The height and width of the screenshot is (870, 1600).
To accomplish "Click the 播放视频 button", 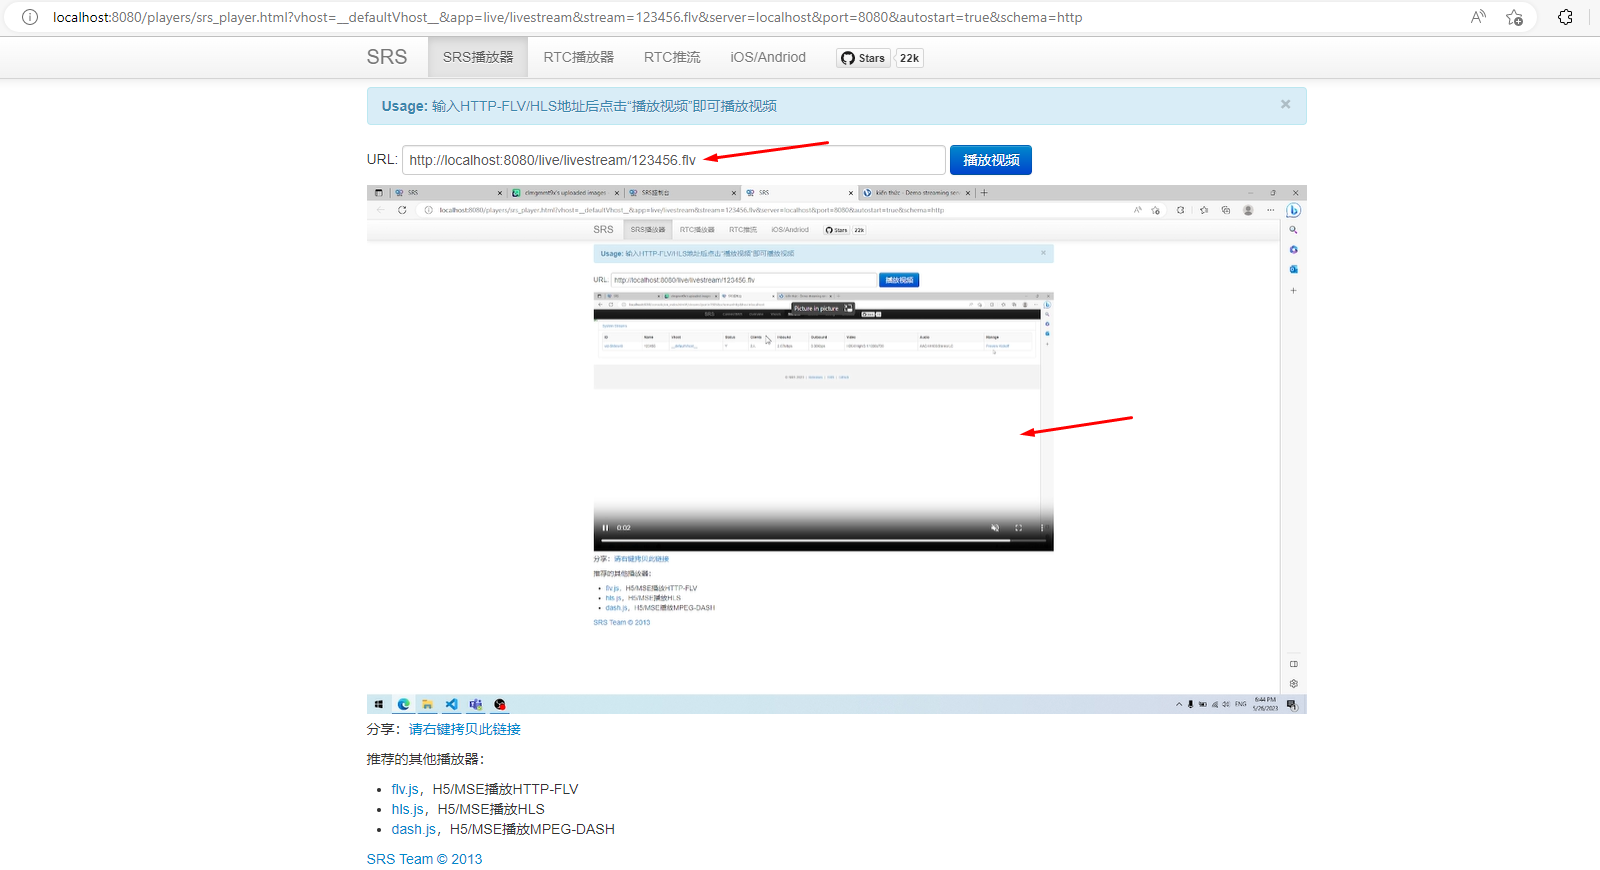I will click(x=991, y=160).
